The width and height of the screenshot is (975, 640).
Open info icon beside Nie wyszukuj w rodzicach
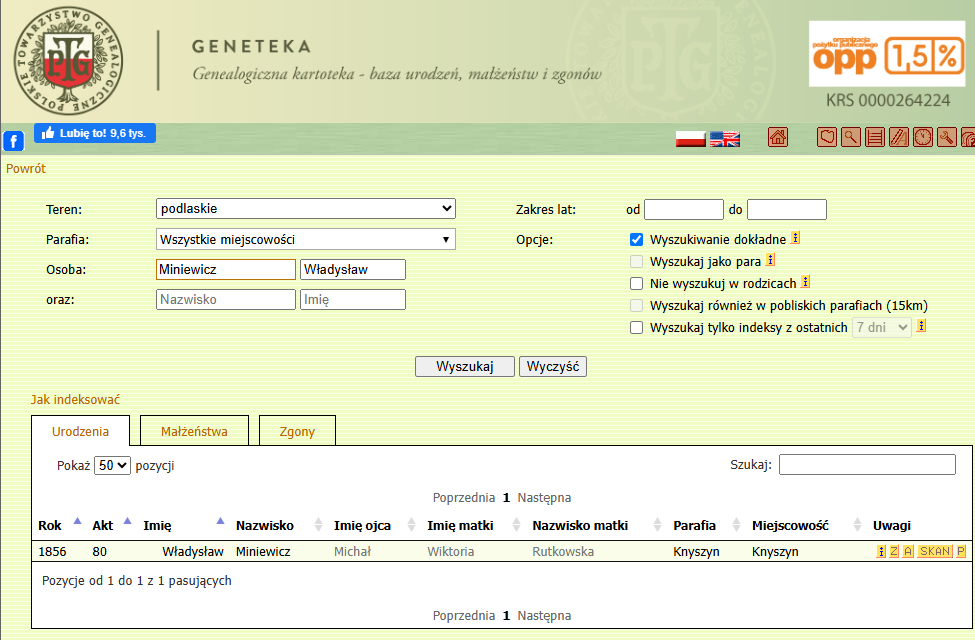805,282
